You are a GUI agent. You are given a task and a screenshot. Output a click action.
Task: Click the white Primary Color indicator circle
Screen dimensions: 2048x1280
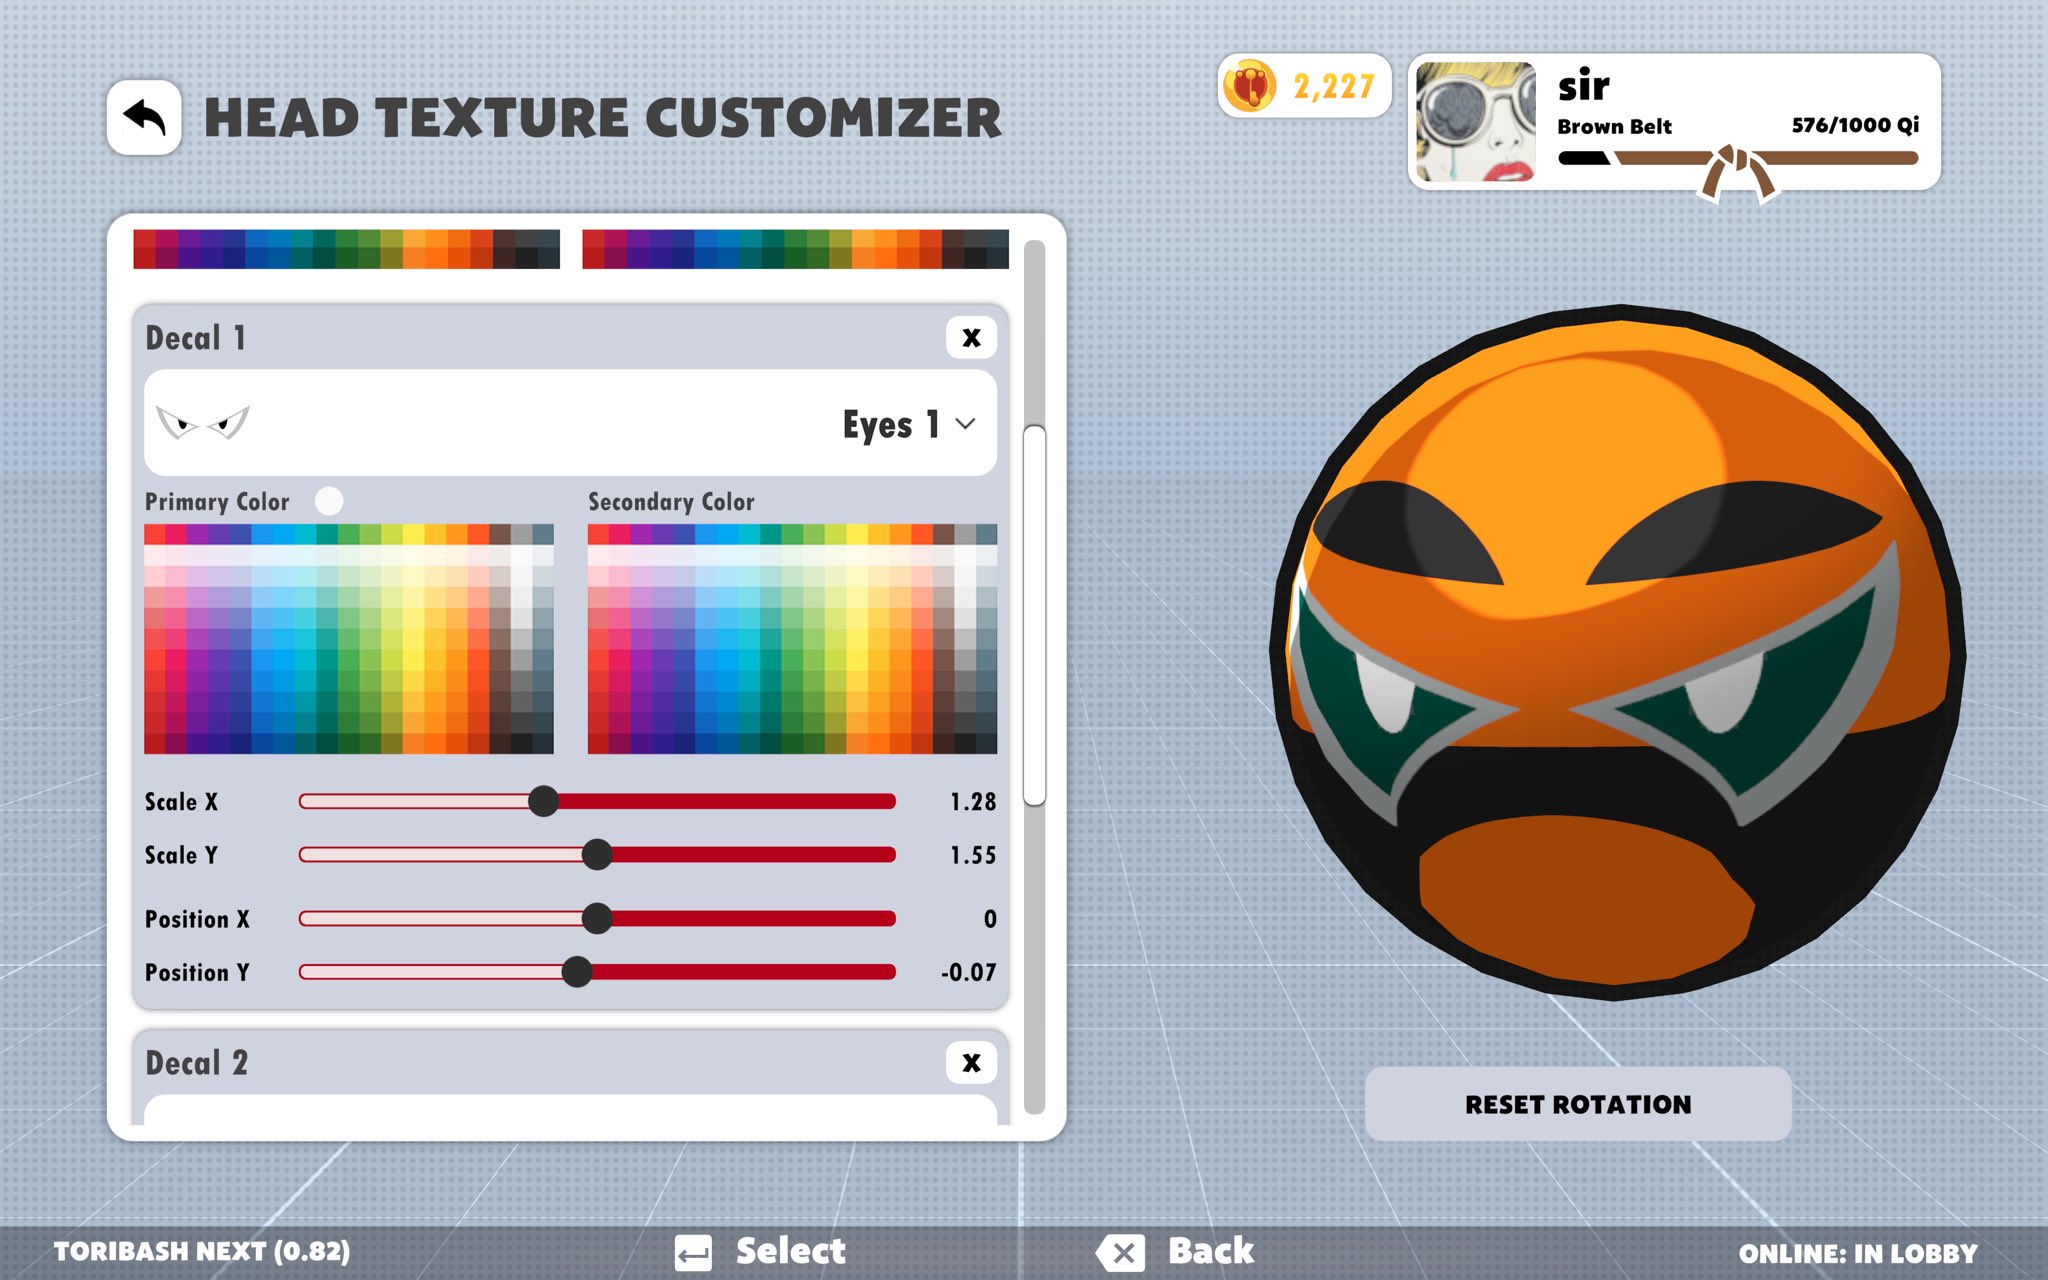click(329, 501)
